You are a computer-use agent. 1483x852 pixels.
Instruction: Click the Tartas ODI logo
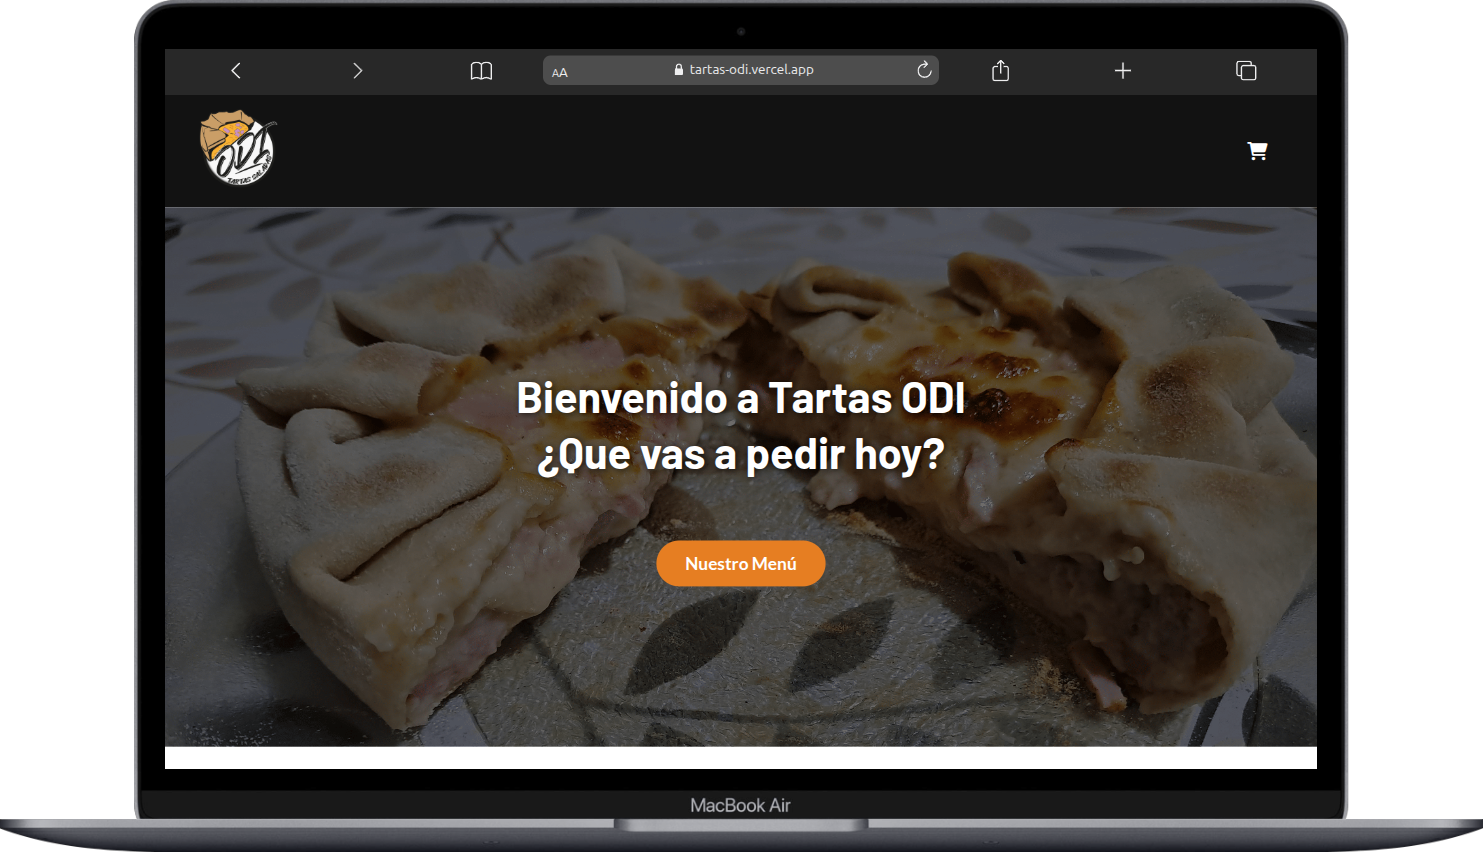[239, 150]
